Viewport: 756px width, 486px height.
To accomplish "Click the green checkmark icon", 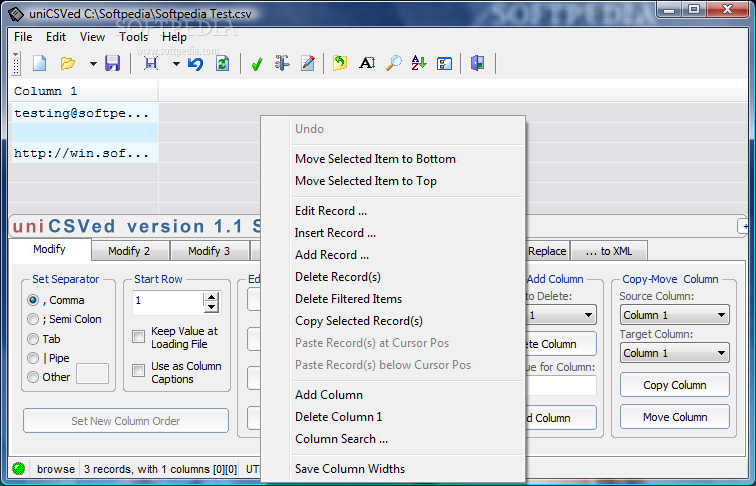I will (x=257, y=64).
